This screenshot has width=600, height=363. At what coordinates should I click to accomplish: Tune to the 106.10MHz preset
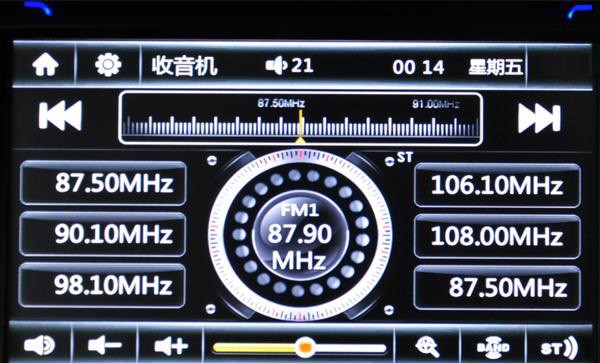click(497, 185)
